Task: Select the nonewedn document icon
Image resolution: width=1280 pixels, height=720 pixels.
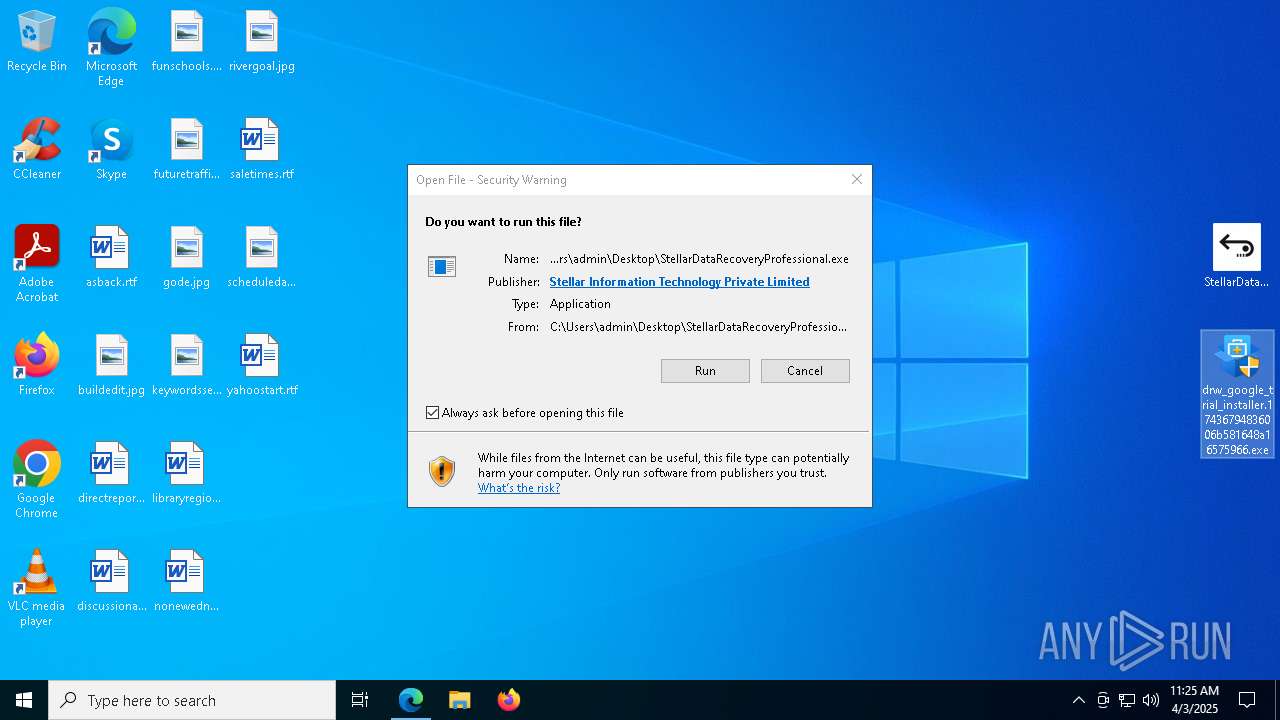Action: 186,582
